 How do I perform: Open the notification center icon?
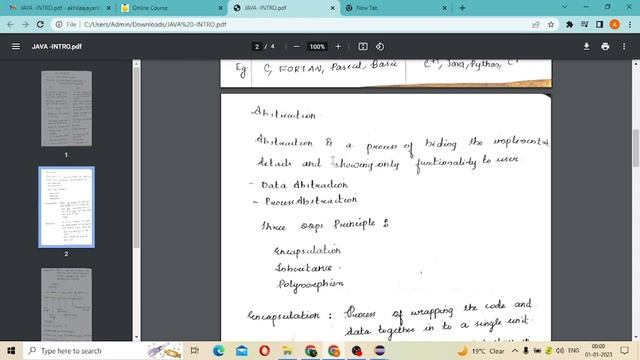click(x=624, y=351)
